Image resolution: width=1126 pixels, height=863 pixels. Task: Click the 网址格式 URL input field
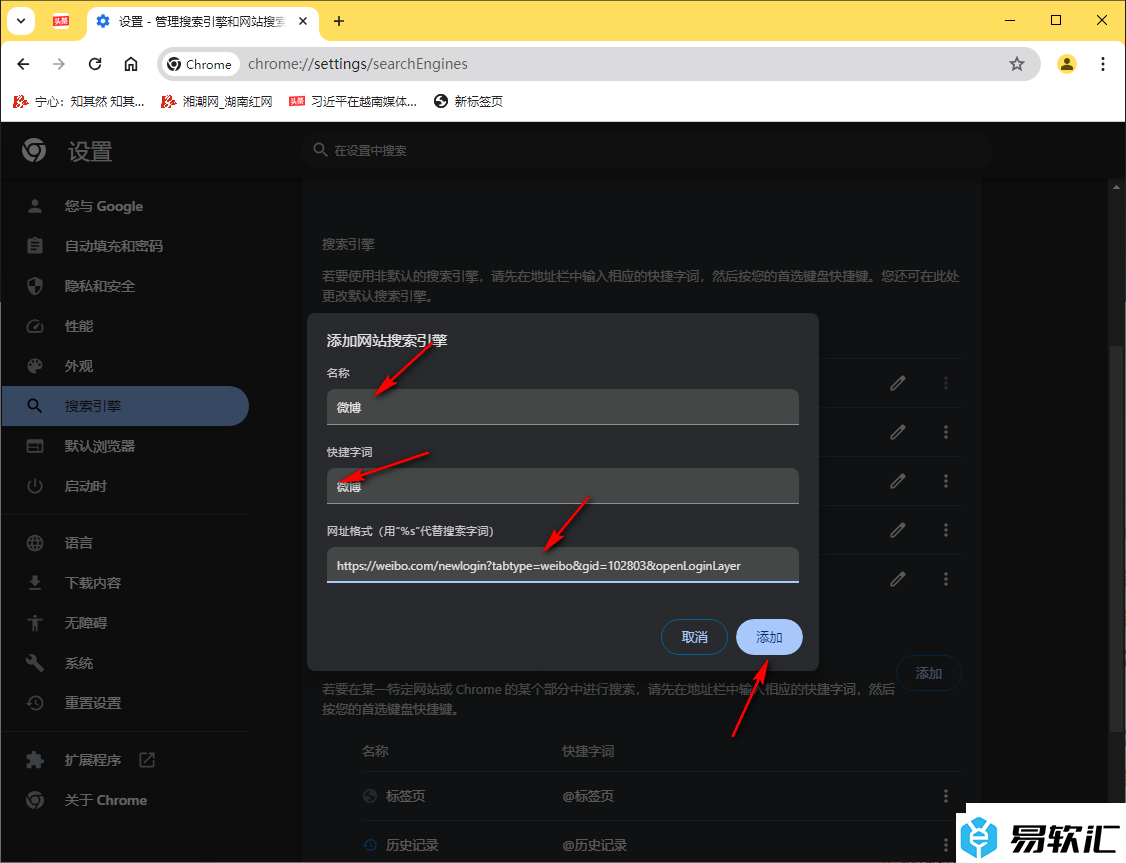562,565
